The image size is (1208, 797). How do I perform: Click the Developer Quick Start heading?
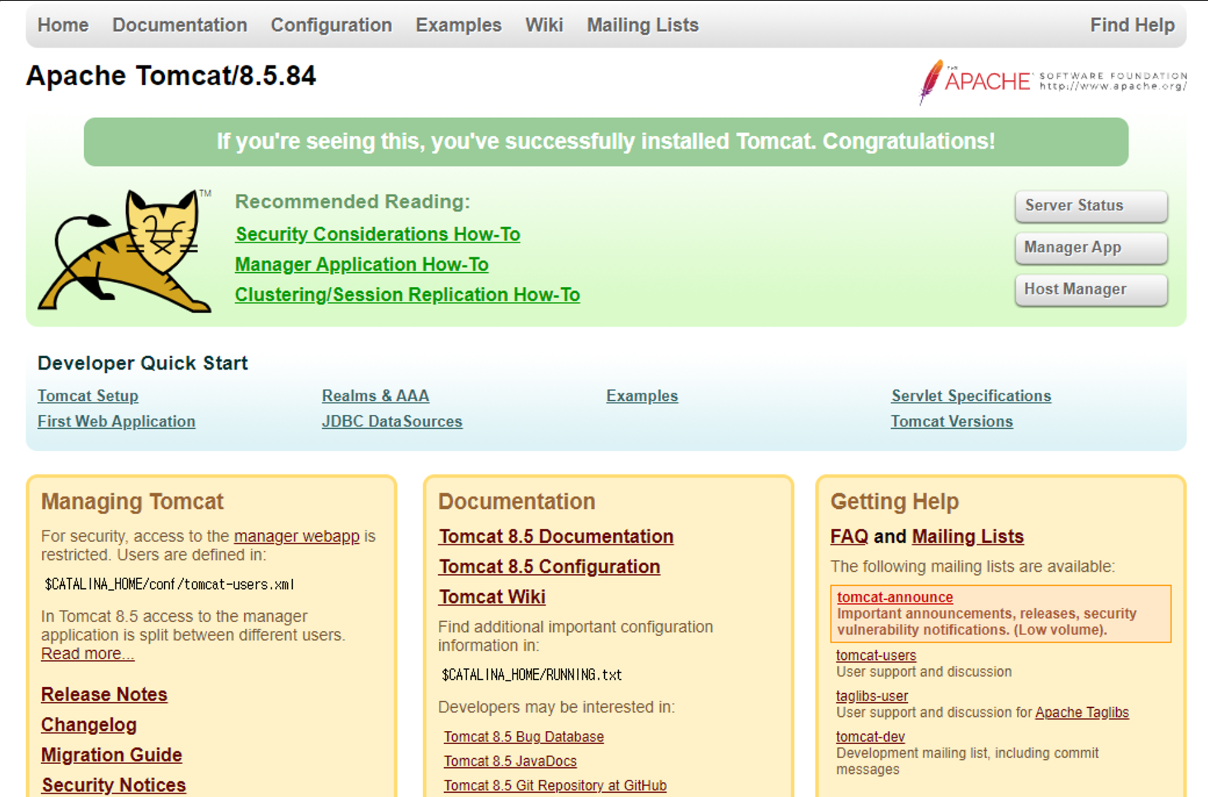[143, 363]
